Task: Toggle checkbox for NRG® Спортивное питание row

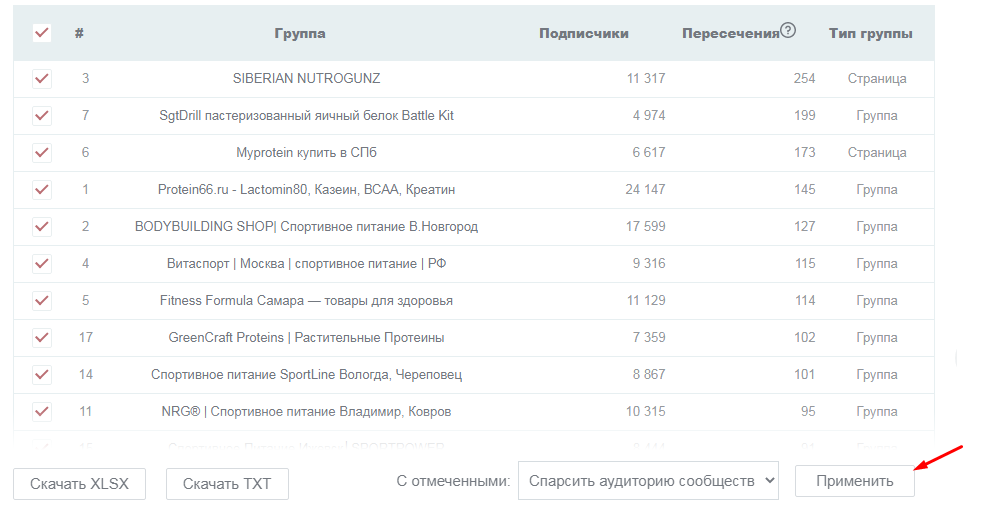Action: coord(42,411)
